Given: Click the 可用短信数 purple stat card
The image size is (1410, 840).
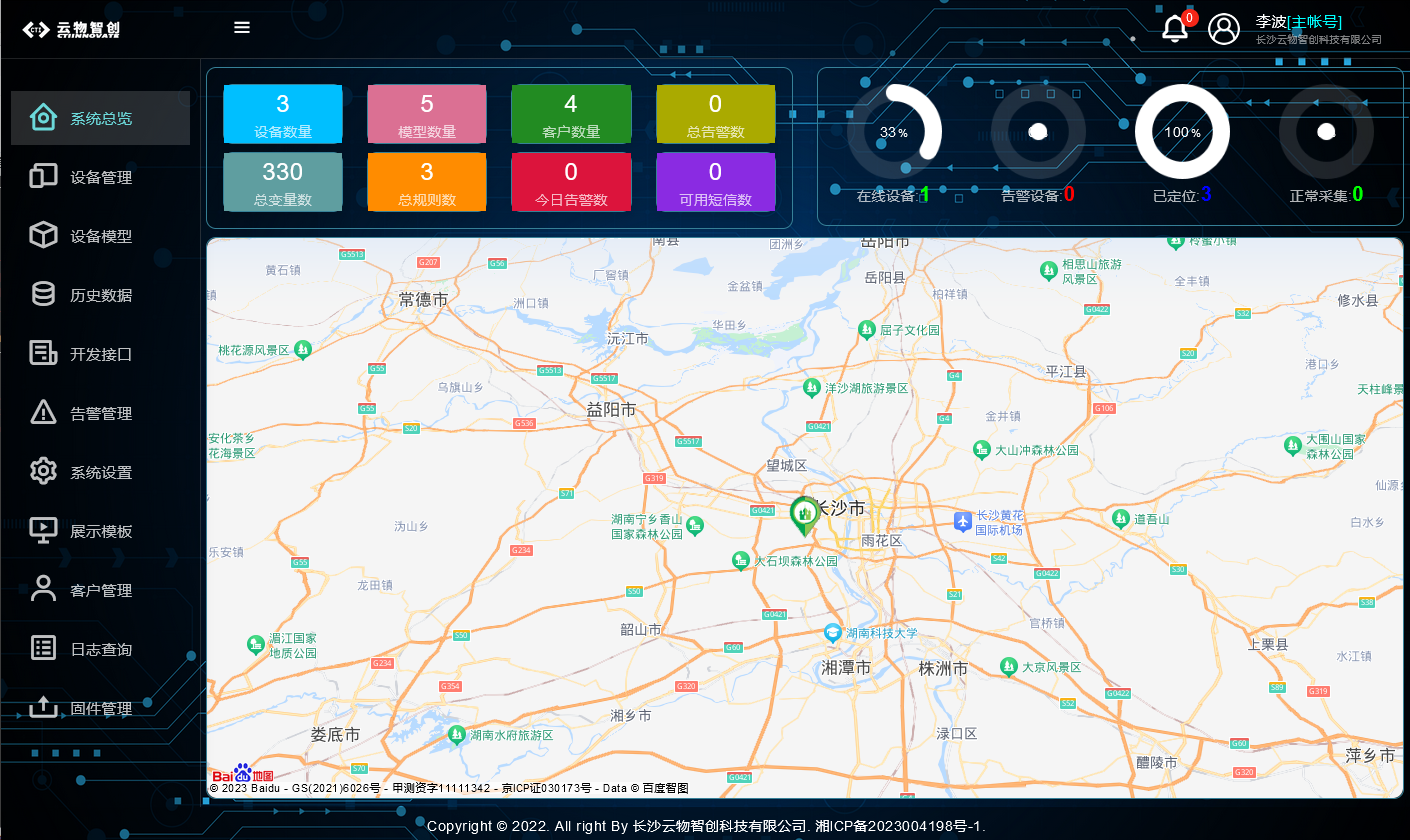Looking at the screenshot, I should pyautogui.click(x=715, y=182).
